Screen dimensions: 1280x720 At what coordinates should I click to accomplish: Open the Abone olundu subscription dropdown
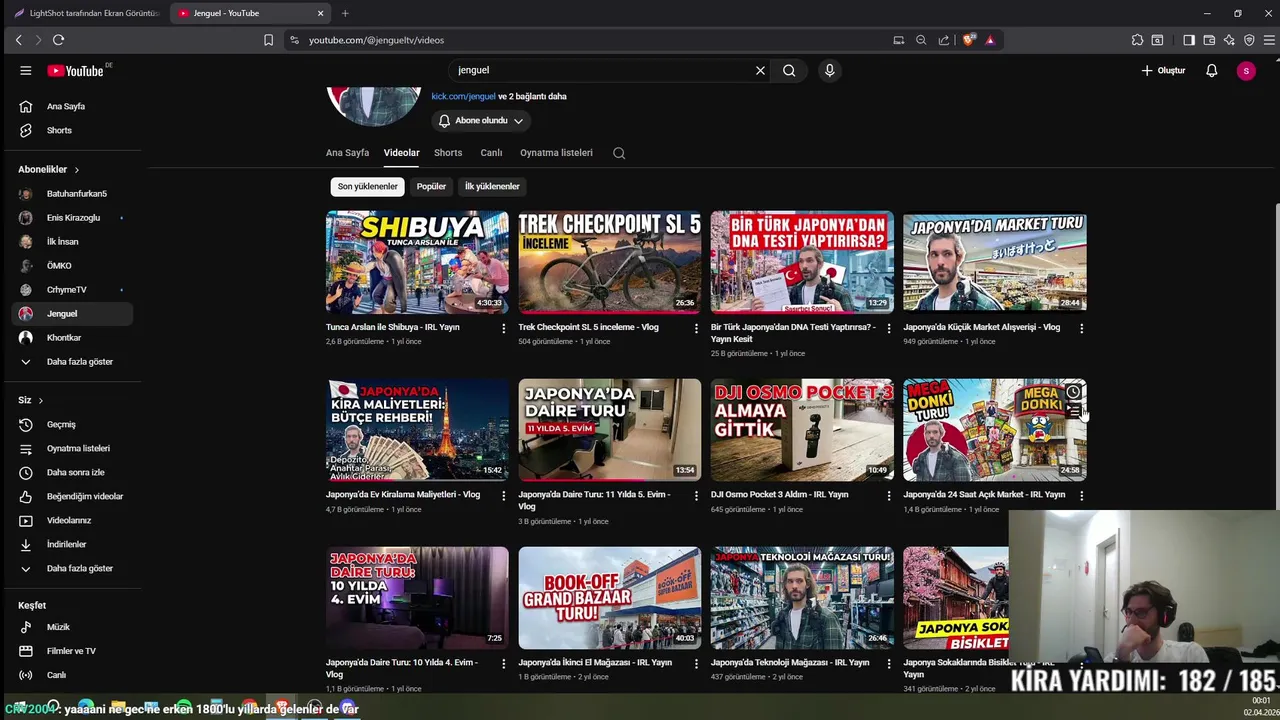pyautogui.click(x=481, y=120)
